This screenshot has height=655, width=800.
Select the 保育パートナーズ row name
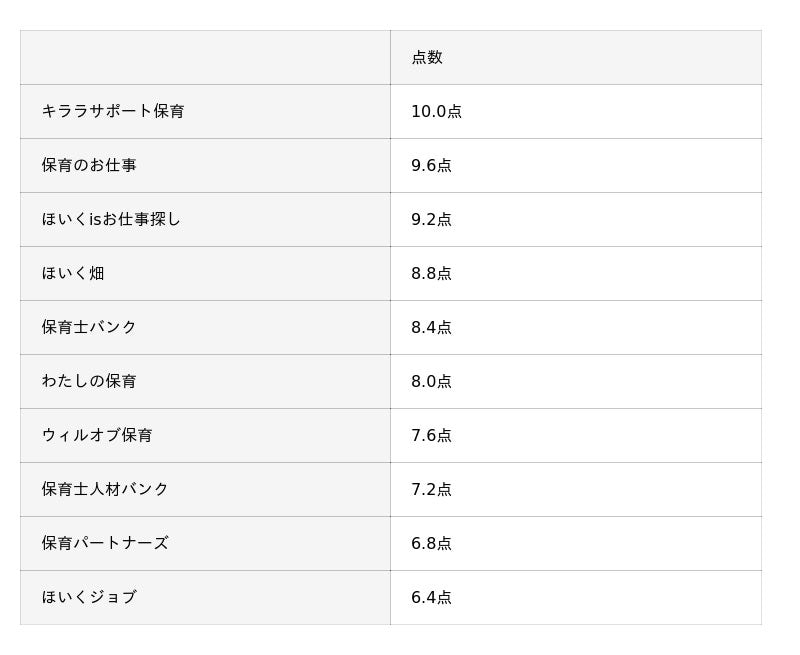click(x=105, y=544)
